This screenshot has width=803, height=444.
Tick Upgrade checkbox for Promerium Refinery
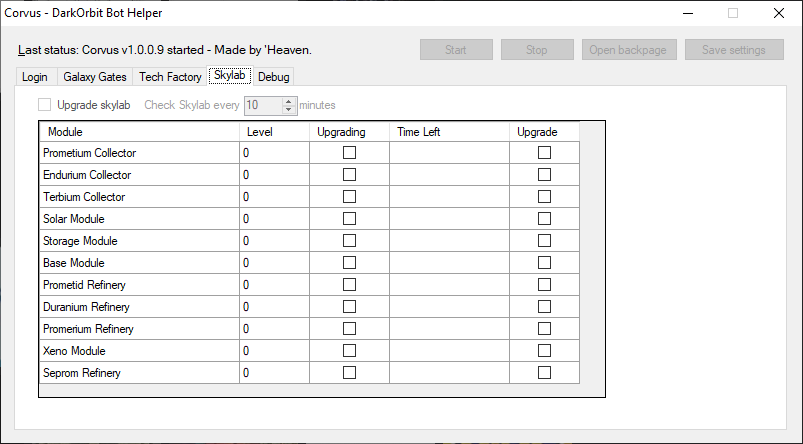click(544, 329)
